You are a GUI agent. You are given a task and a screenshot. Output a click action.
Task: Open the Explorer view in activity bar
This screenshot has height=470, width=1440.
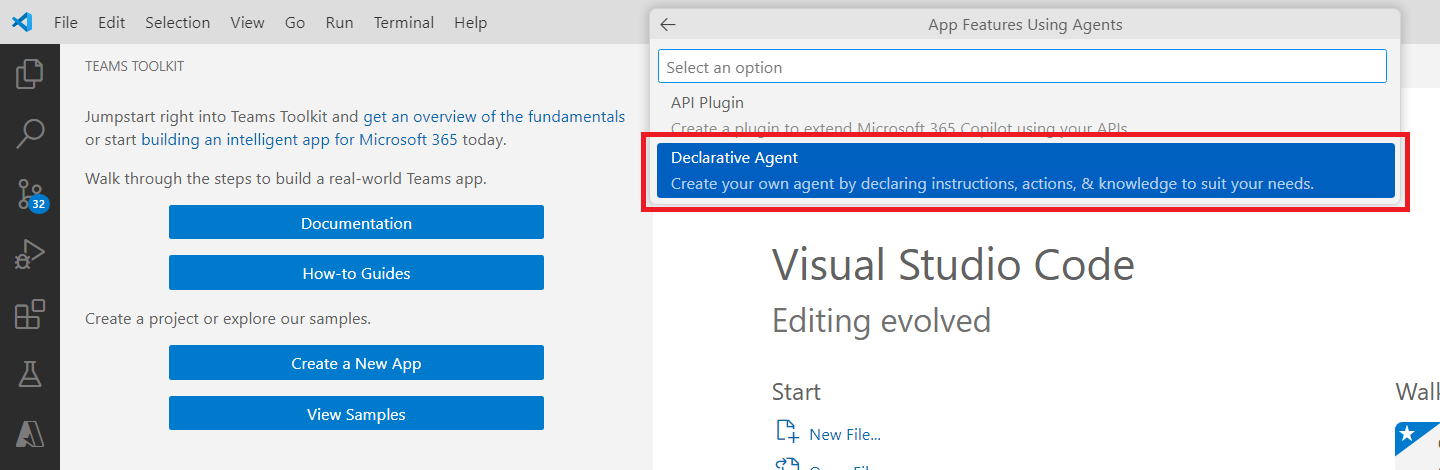(30, 74)
